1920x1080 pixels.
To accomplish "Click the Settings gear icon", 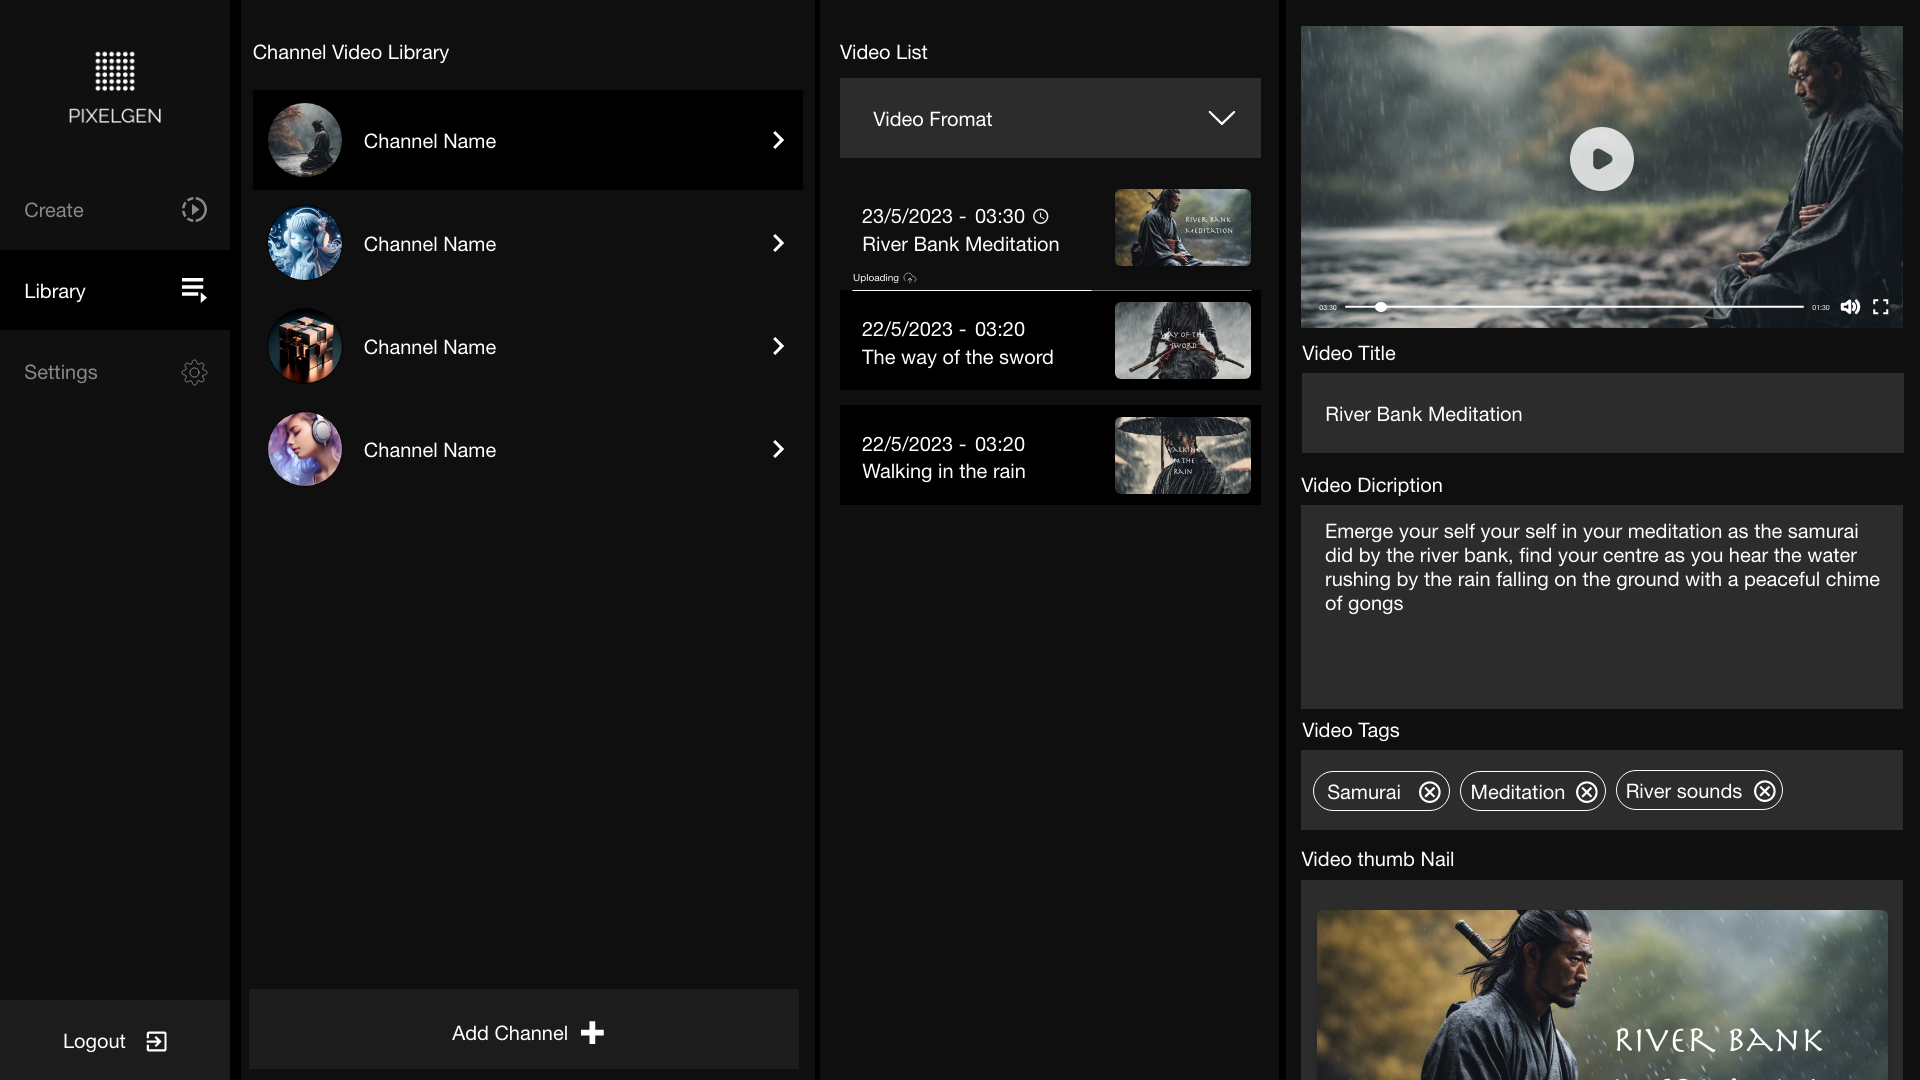I will [194, 372].
